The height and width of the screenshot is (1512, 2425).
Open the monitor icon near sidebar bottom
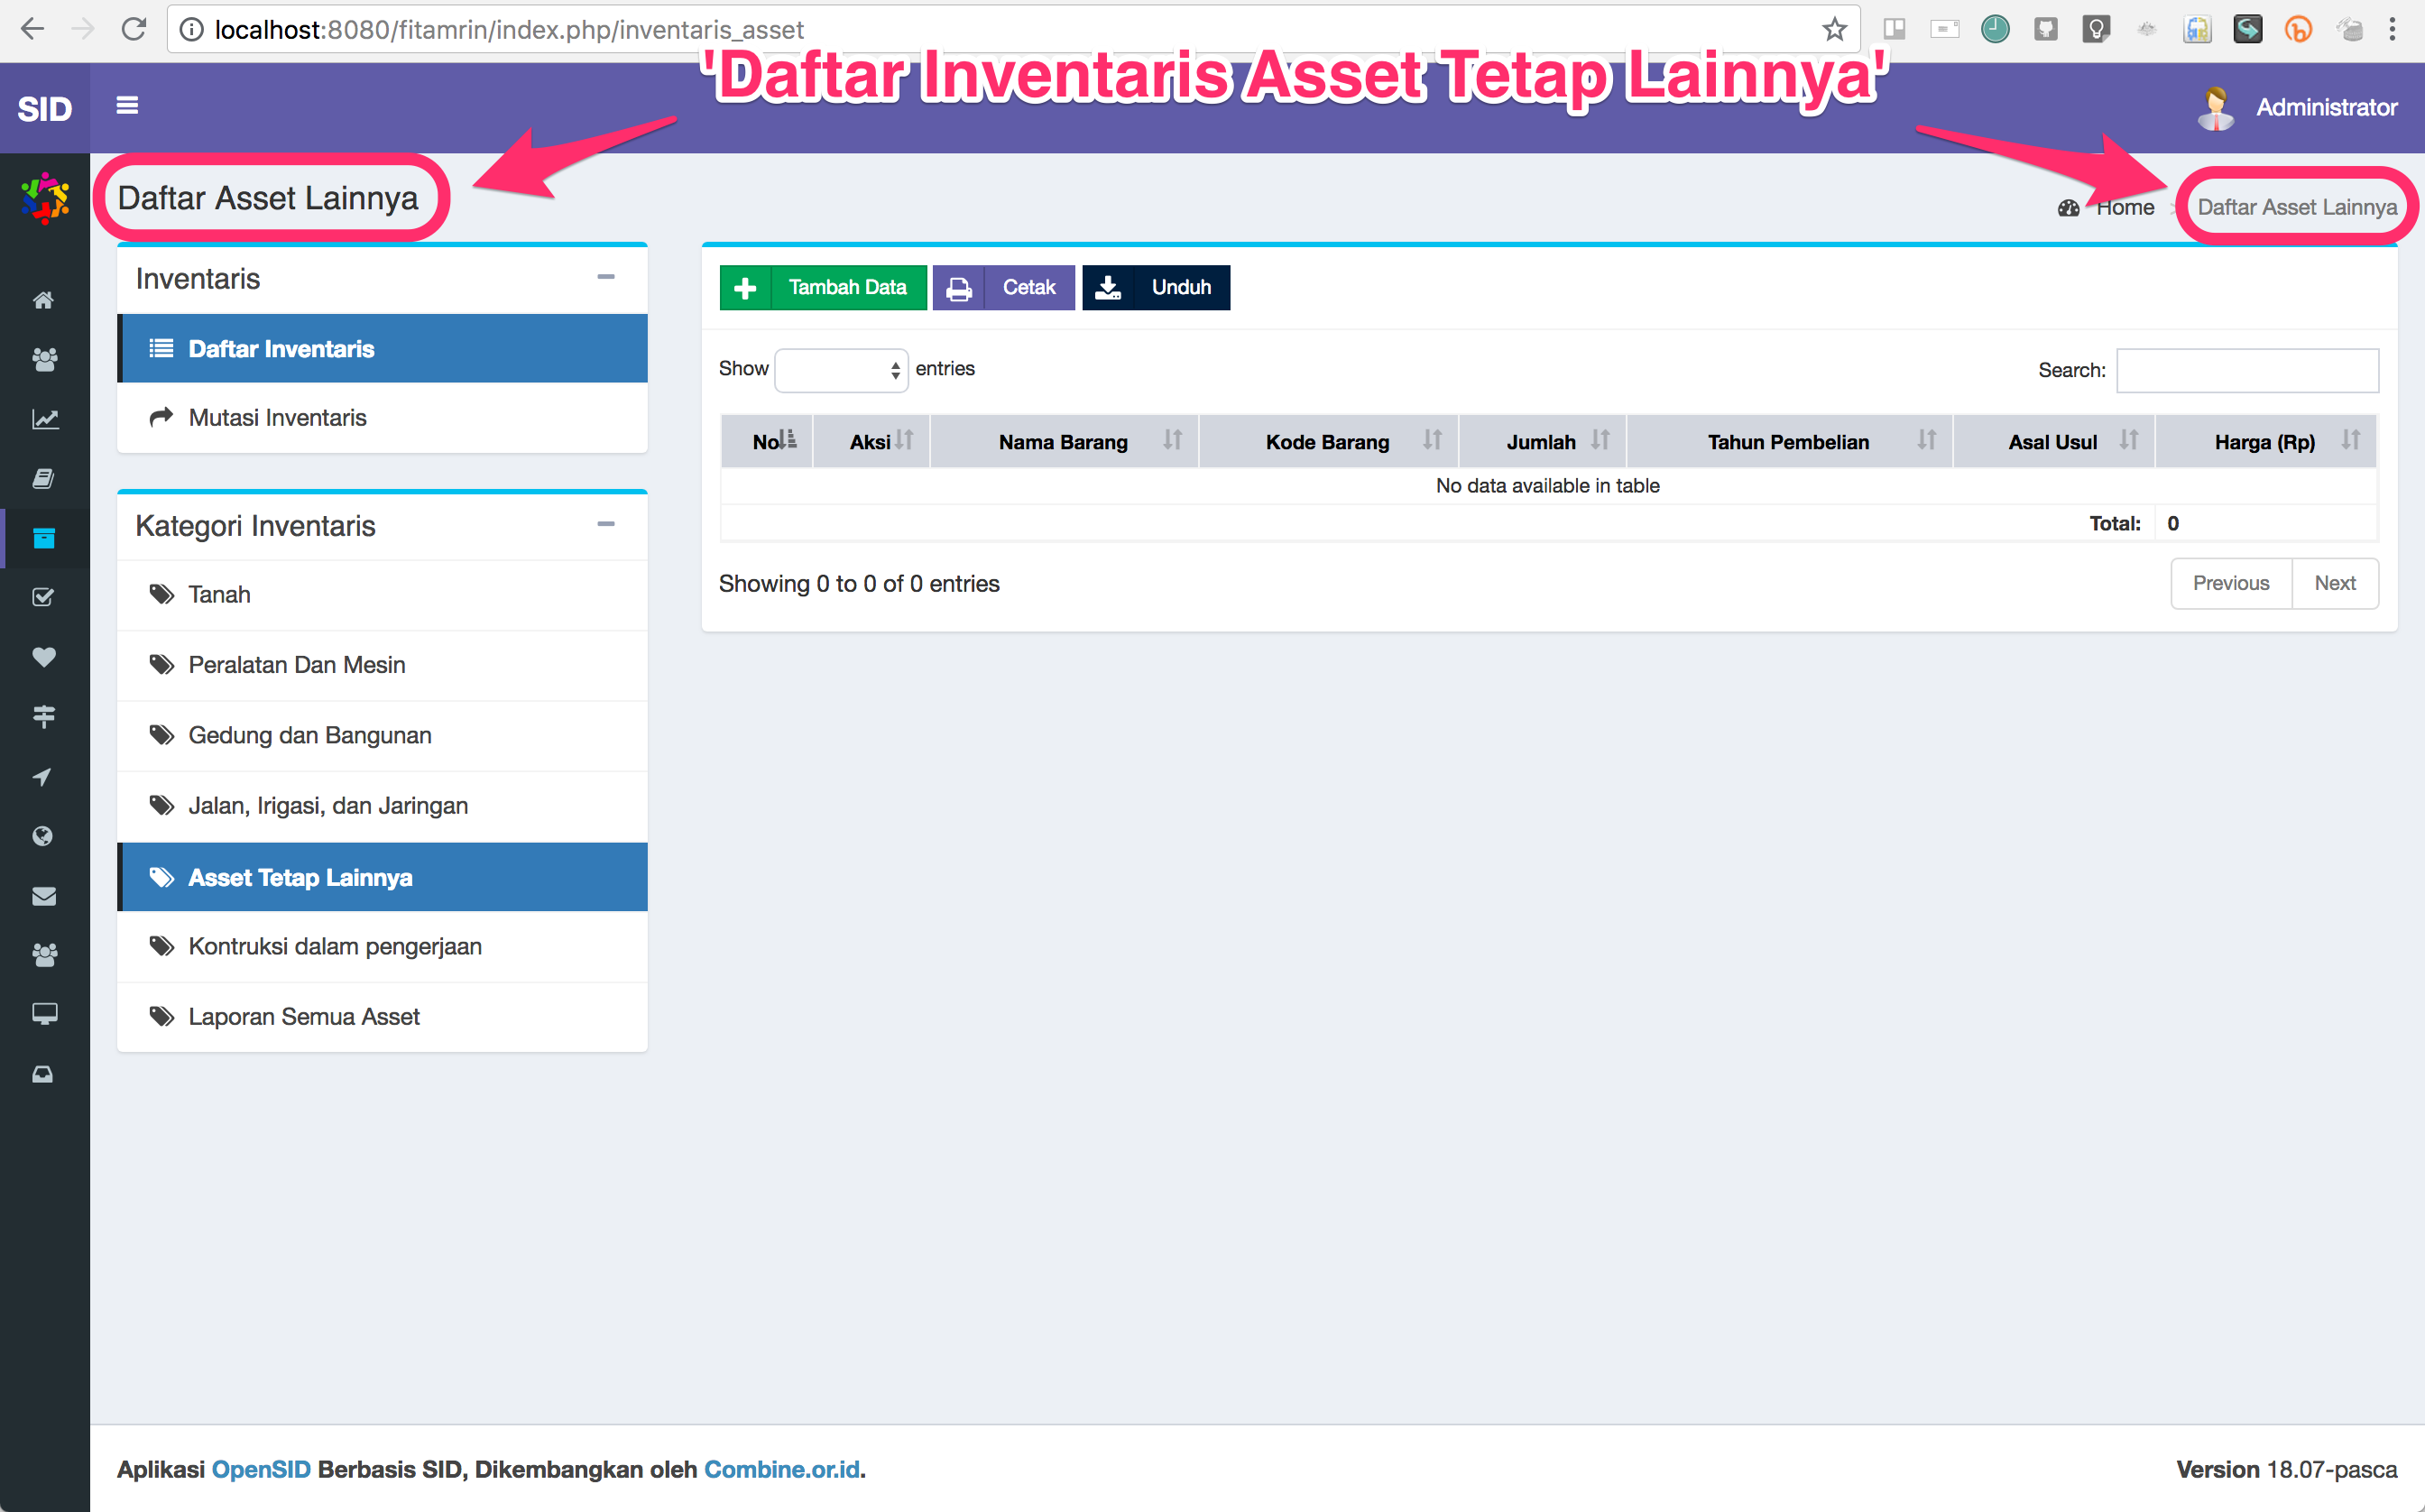44,1014
